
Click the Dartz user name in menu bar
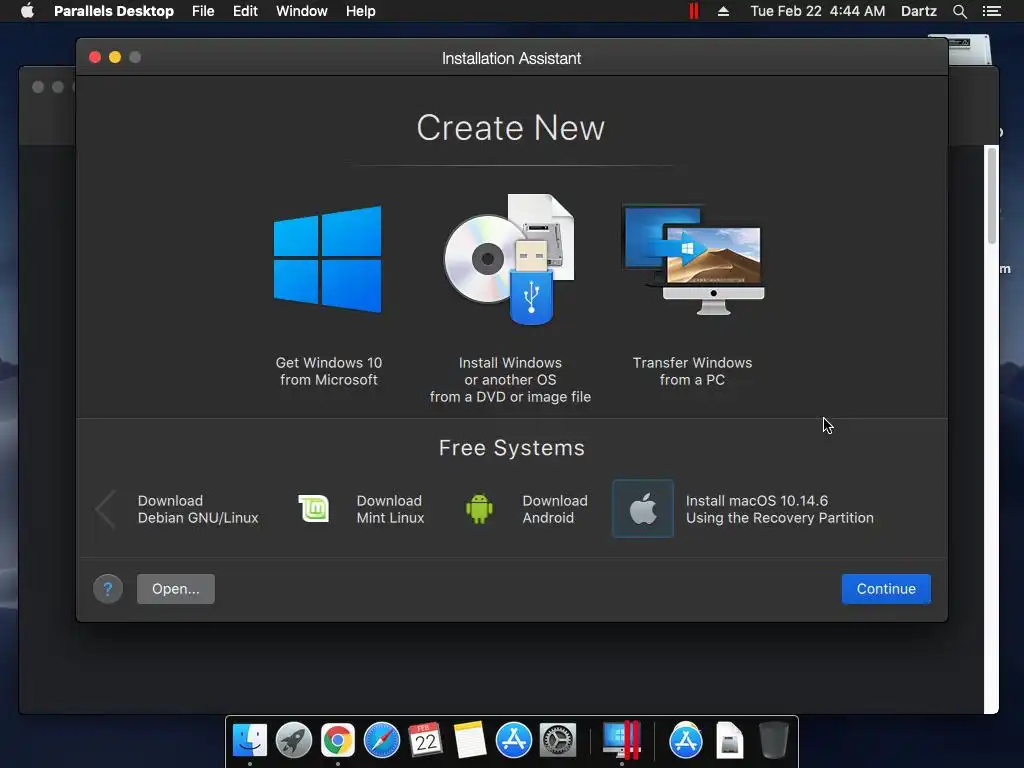coord(918,11)
